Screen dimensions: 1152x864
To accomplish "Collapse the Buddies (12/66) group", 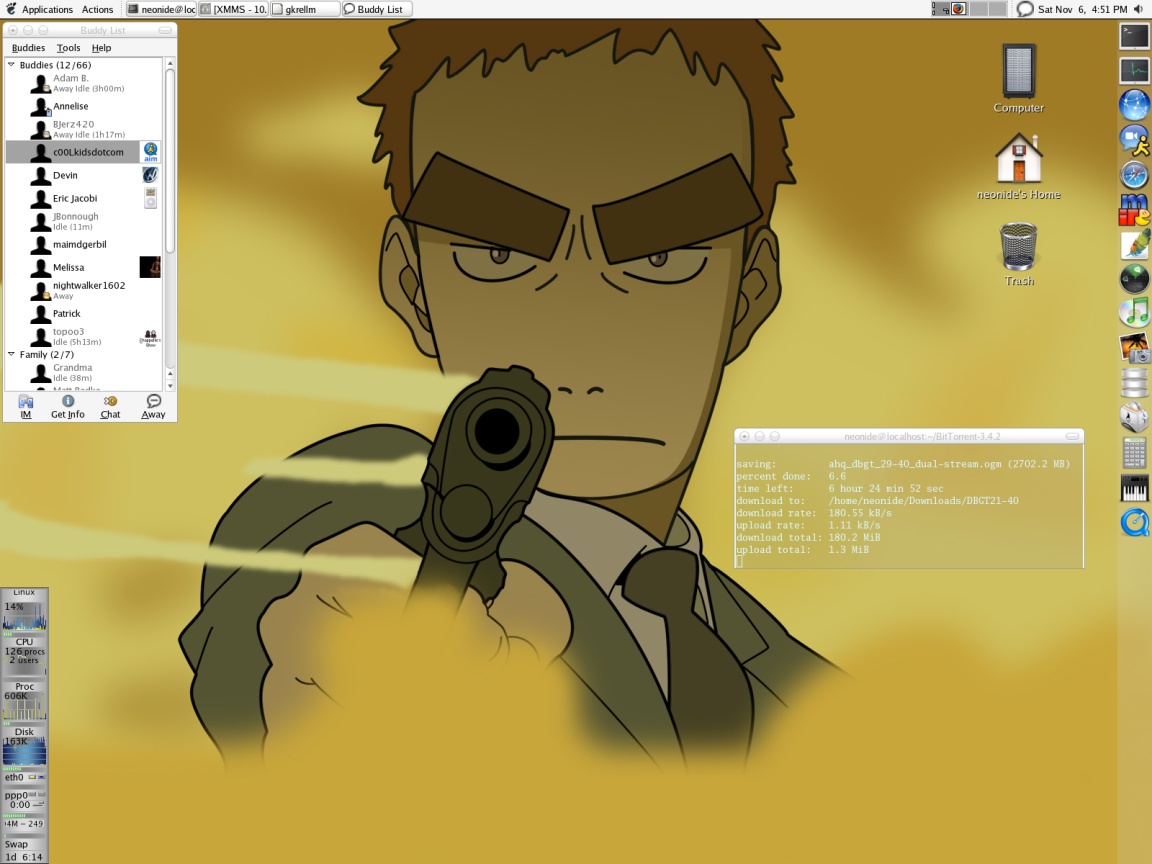I will [x=11, y=65].
